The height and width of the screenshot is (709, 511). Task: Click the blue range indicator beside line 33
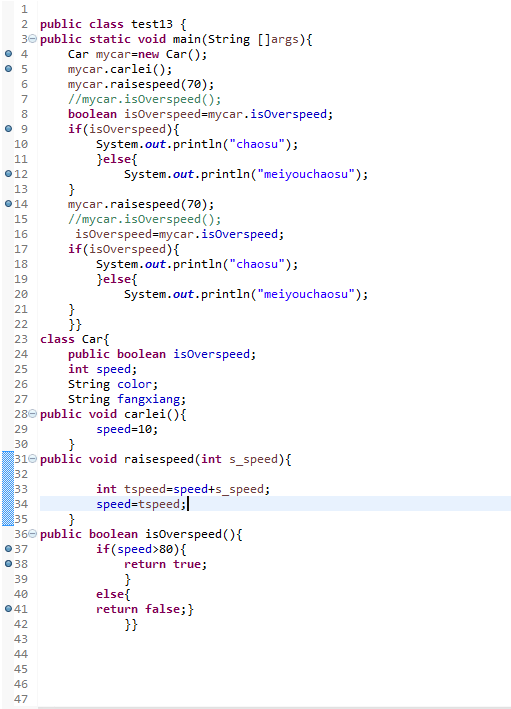click(x=8, y=489)
